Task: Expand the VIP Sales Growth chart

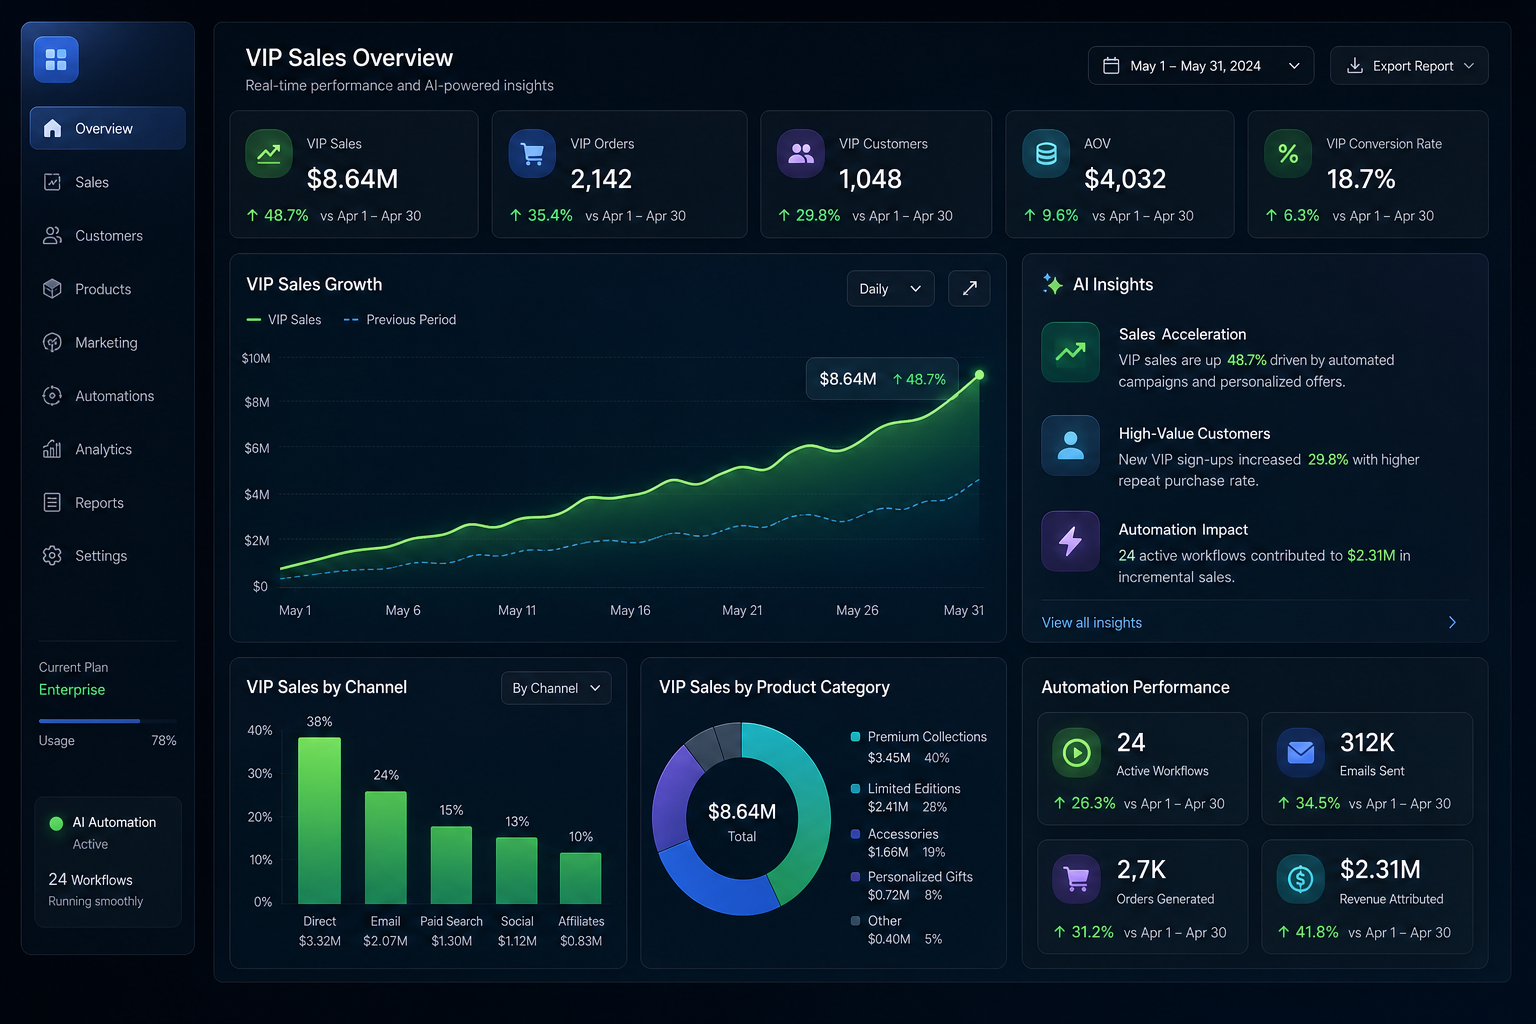Action: click(969, 288)
